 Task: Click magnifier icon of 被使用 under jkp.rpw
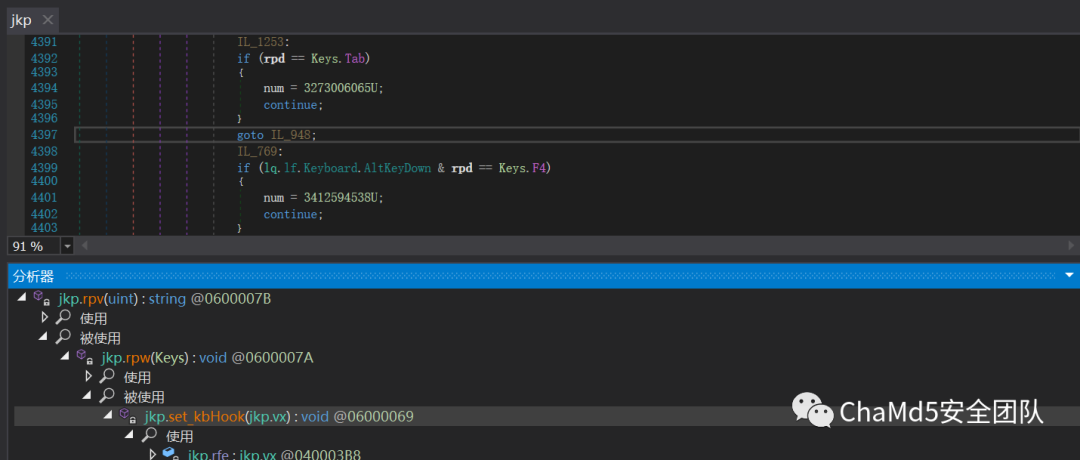click(107, 396)
